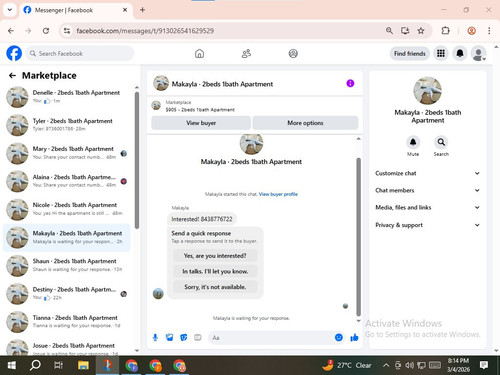This screenshot has height=375, width=500.
Task: Send a thumbs-up like
Action: click(354, 338)
